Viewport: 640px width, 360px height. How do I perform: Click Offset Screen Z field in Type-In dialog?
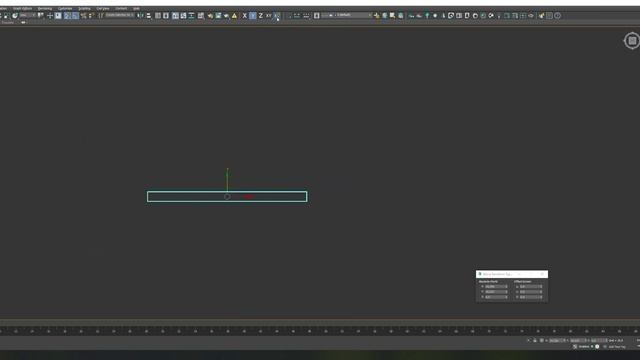point(530,297)
